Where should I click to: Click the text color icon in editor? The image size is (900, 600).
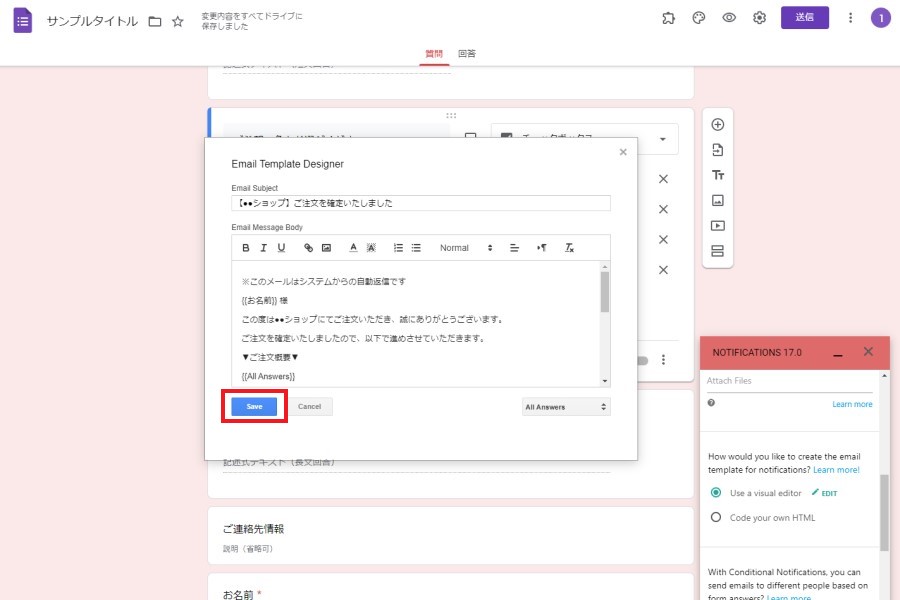click(353, 248)
